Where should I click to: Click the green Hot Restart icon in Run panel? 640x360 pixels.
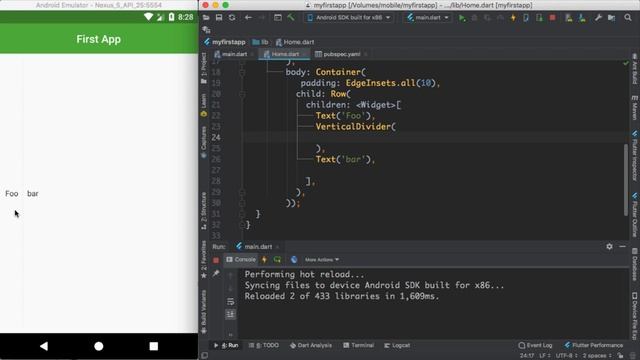(277, 260)
